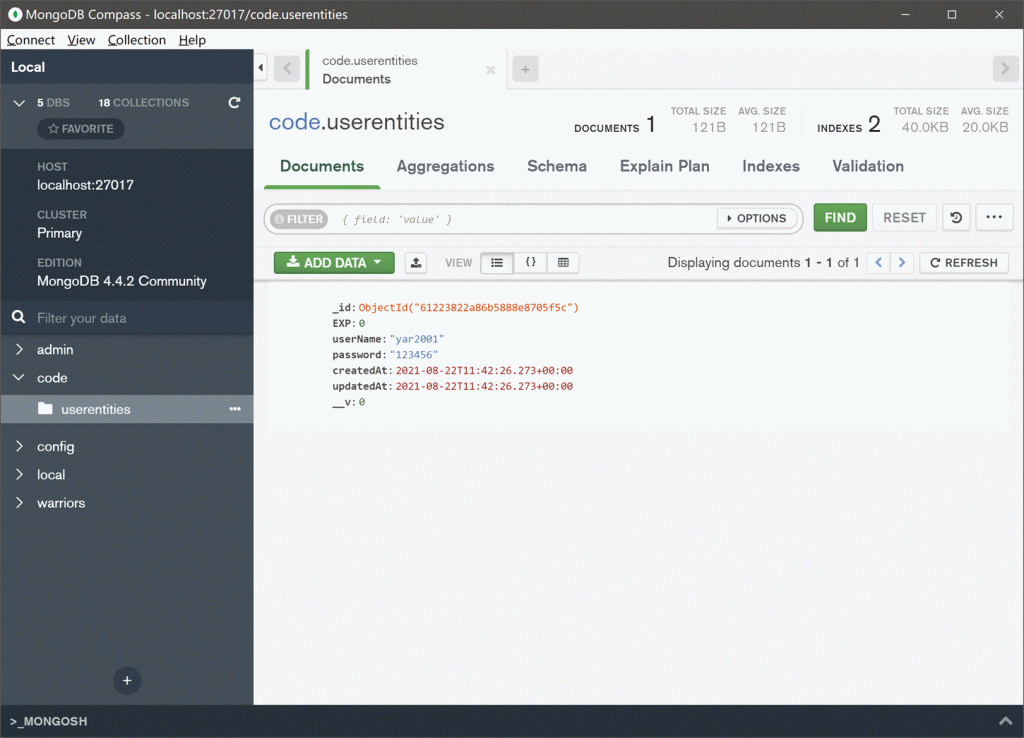Expand the local database

click(x=19, y=474)
